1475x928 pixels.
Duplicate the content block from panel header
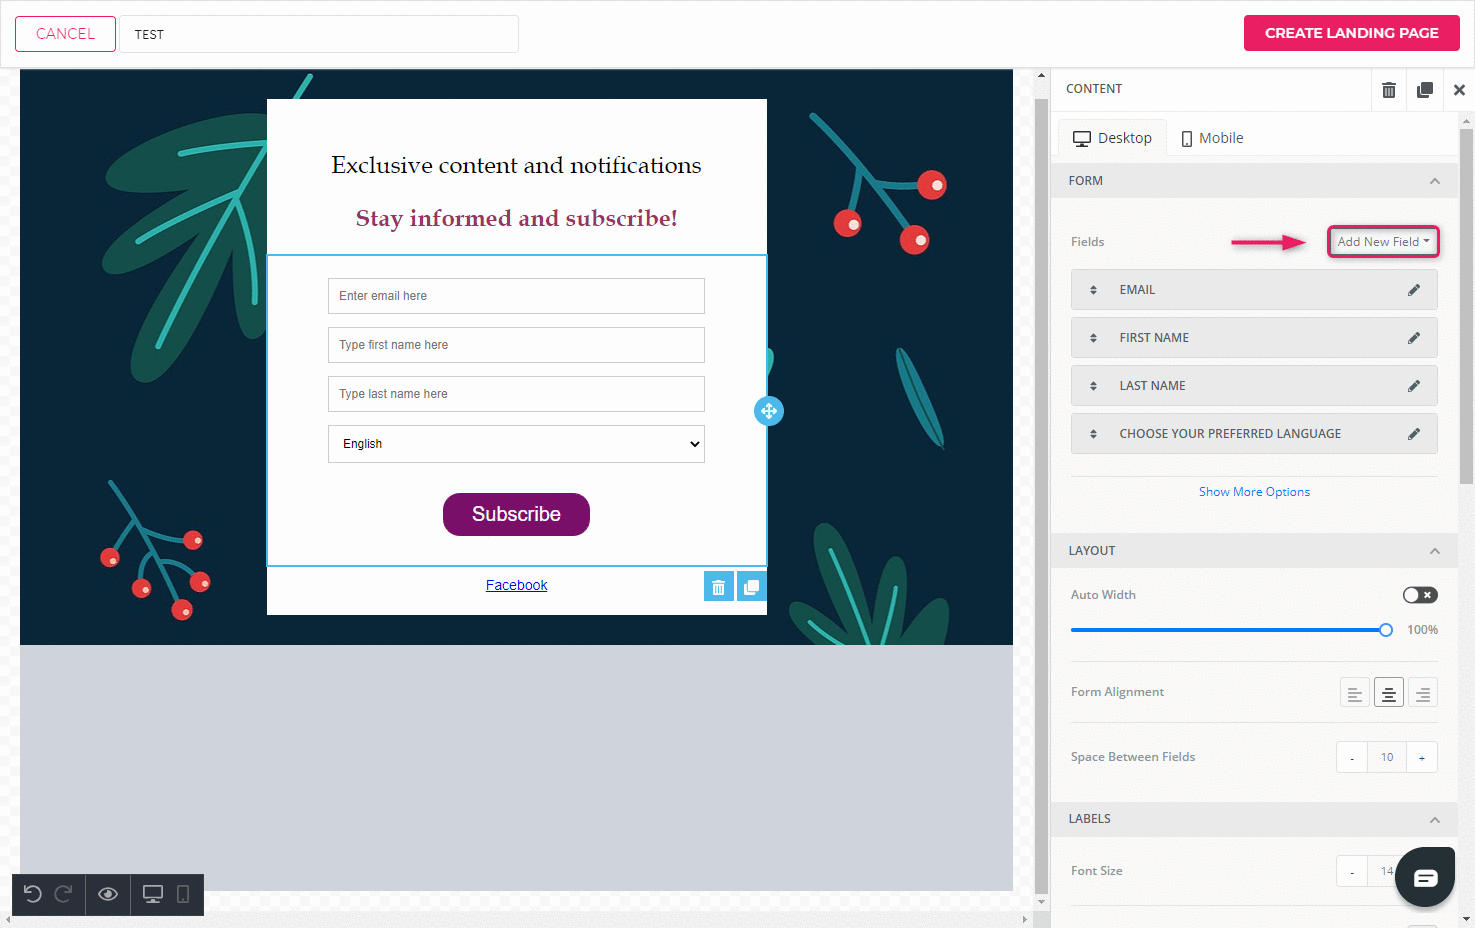(1425, 90)
